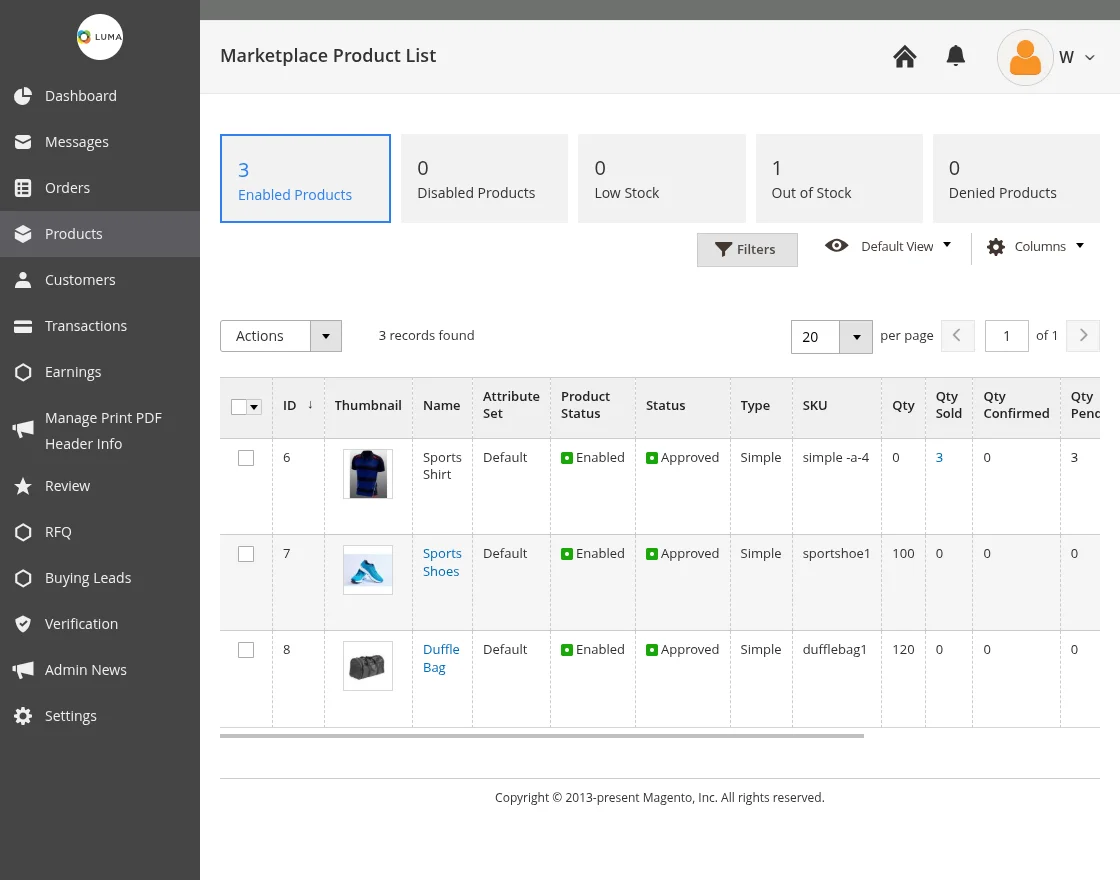
Task: Select the Messages sidebar icon
Action: click(77, 141)
